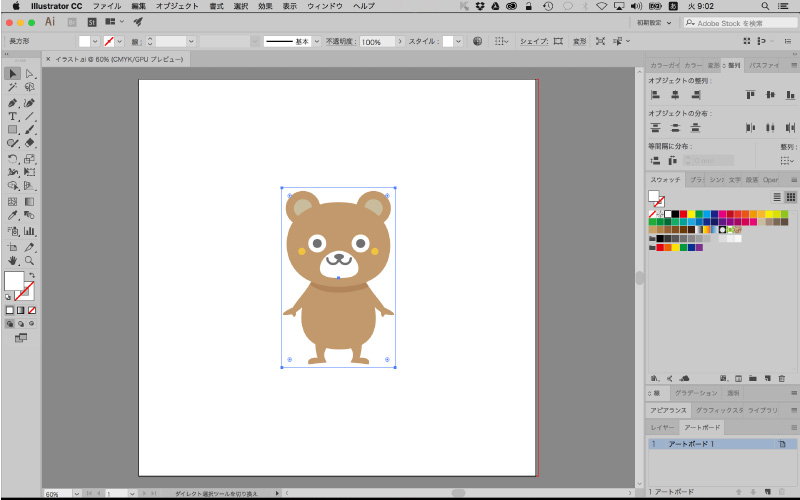Select the Type tool
This screenshot has height=500, width=800.
point(12,116)
